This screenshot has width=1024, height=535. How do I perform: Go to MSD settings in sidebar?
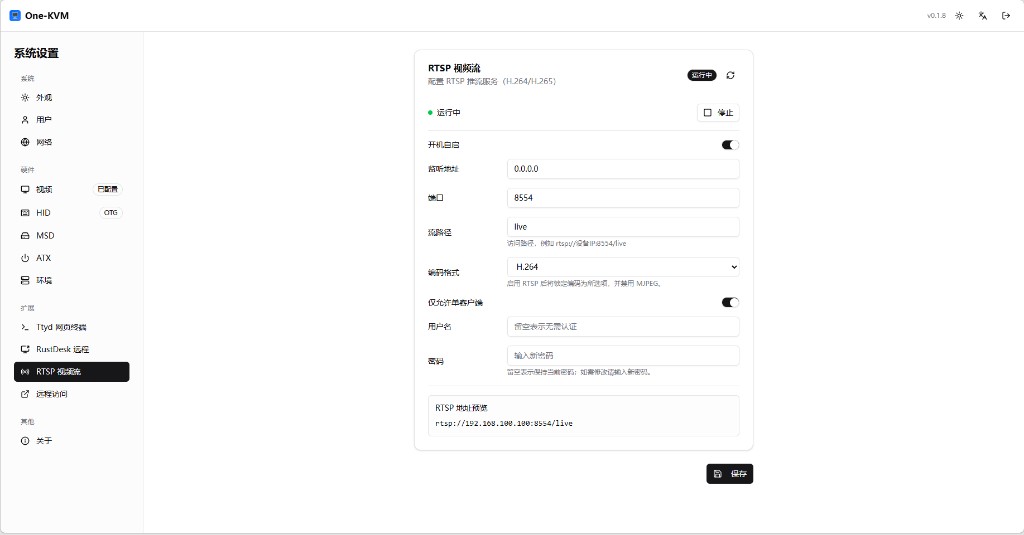[x=45, y=236]
